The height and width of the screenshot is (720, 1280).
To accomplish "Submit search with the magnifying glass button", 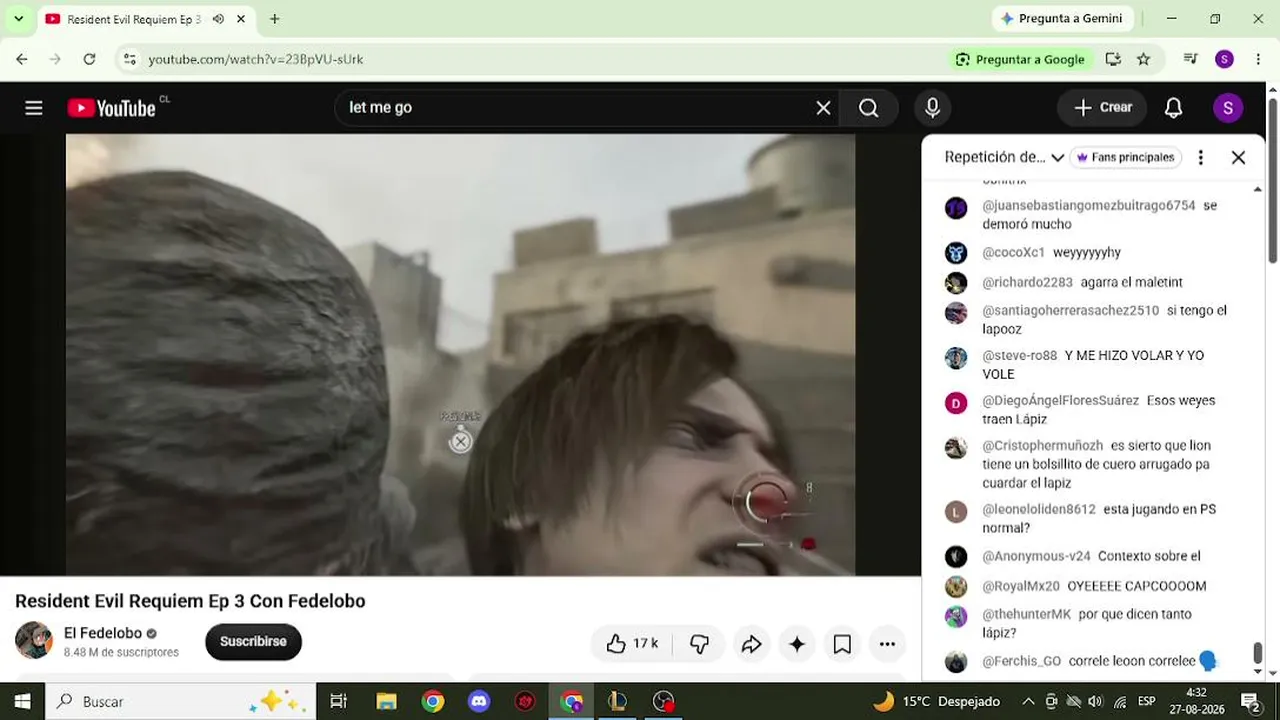I will coord(869,108).
